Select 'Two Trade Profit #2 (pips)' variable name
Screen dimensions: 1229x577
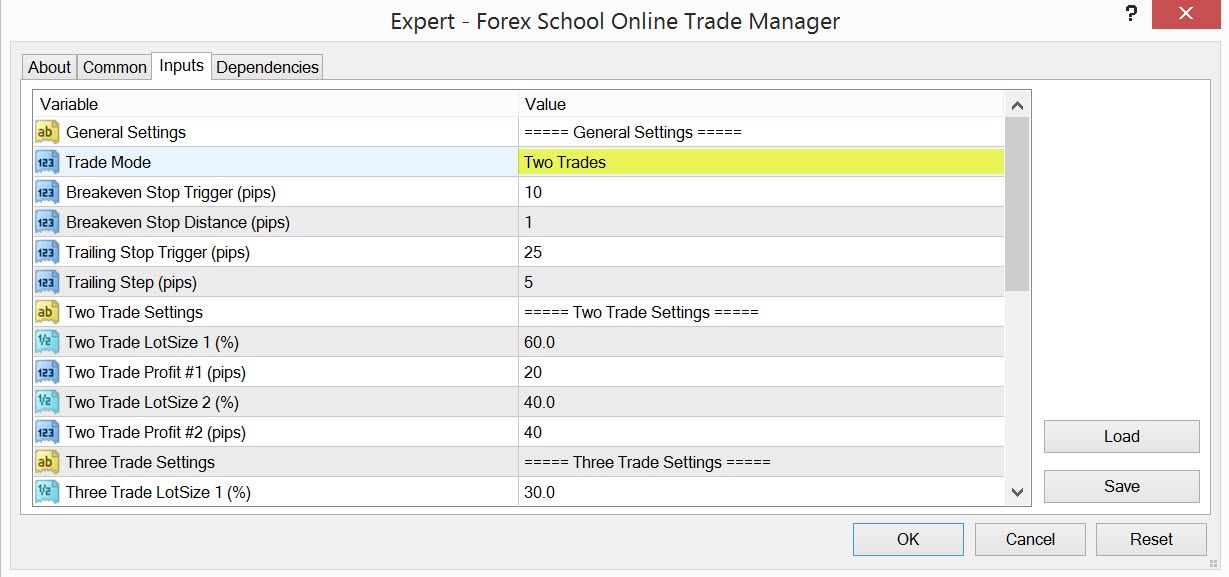[x=156, y=432]
